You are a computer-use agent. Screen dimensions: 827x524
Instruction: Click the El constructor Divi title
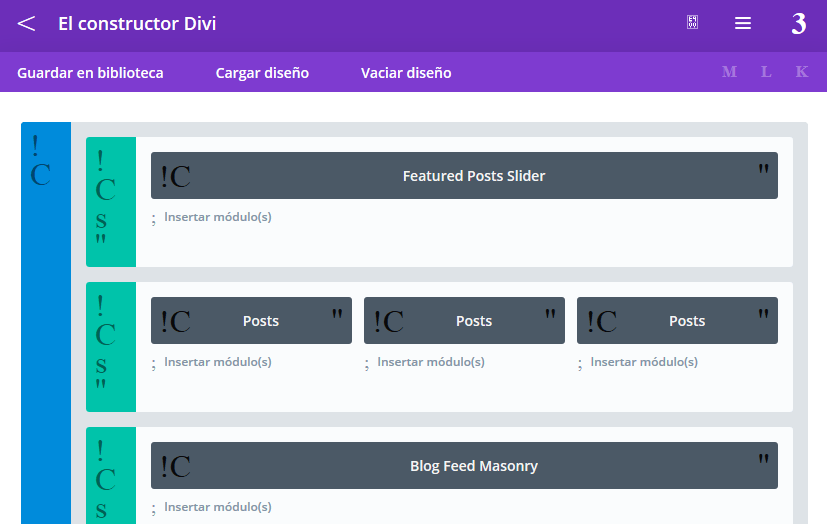[137, 24]
